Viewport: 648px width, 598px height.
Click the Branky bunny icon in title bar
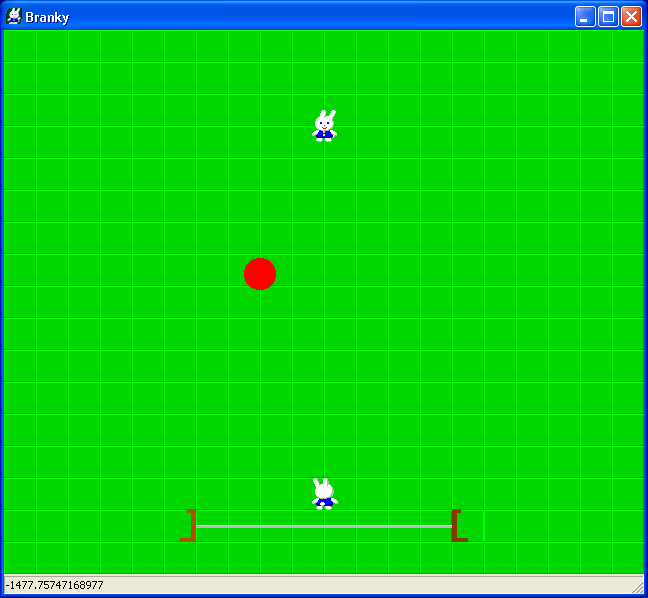click(x=14, y=16)
